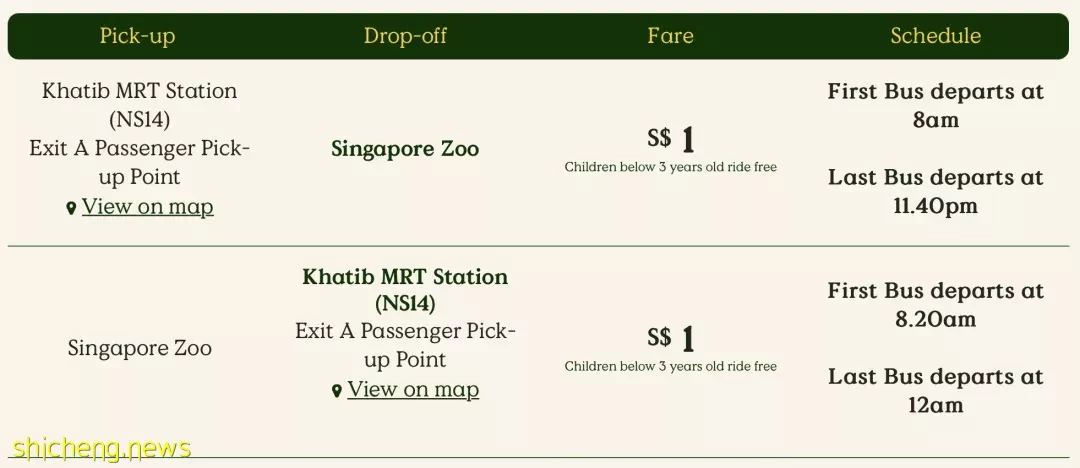This screenshot has height=468, width=1080.
Task: Click bold Khatib MRT Station (NS14) drop-off heading
Action: click(x=405, y=289)
